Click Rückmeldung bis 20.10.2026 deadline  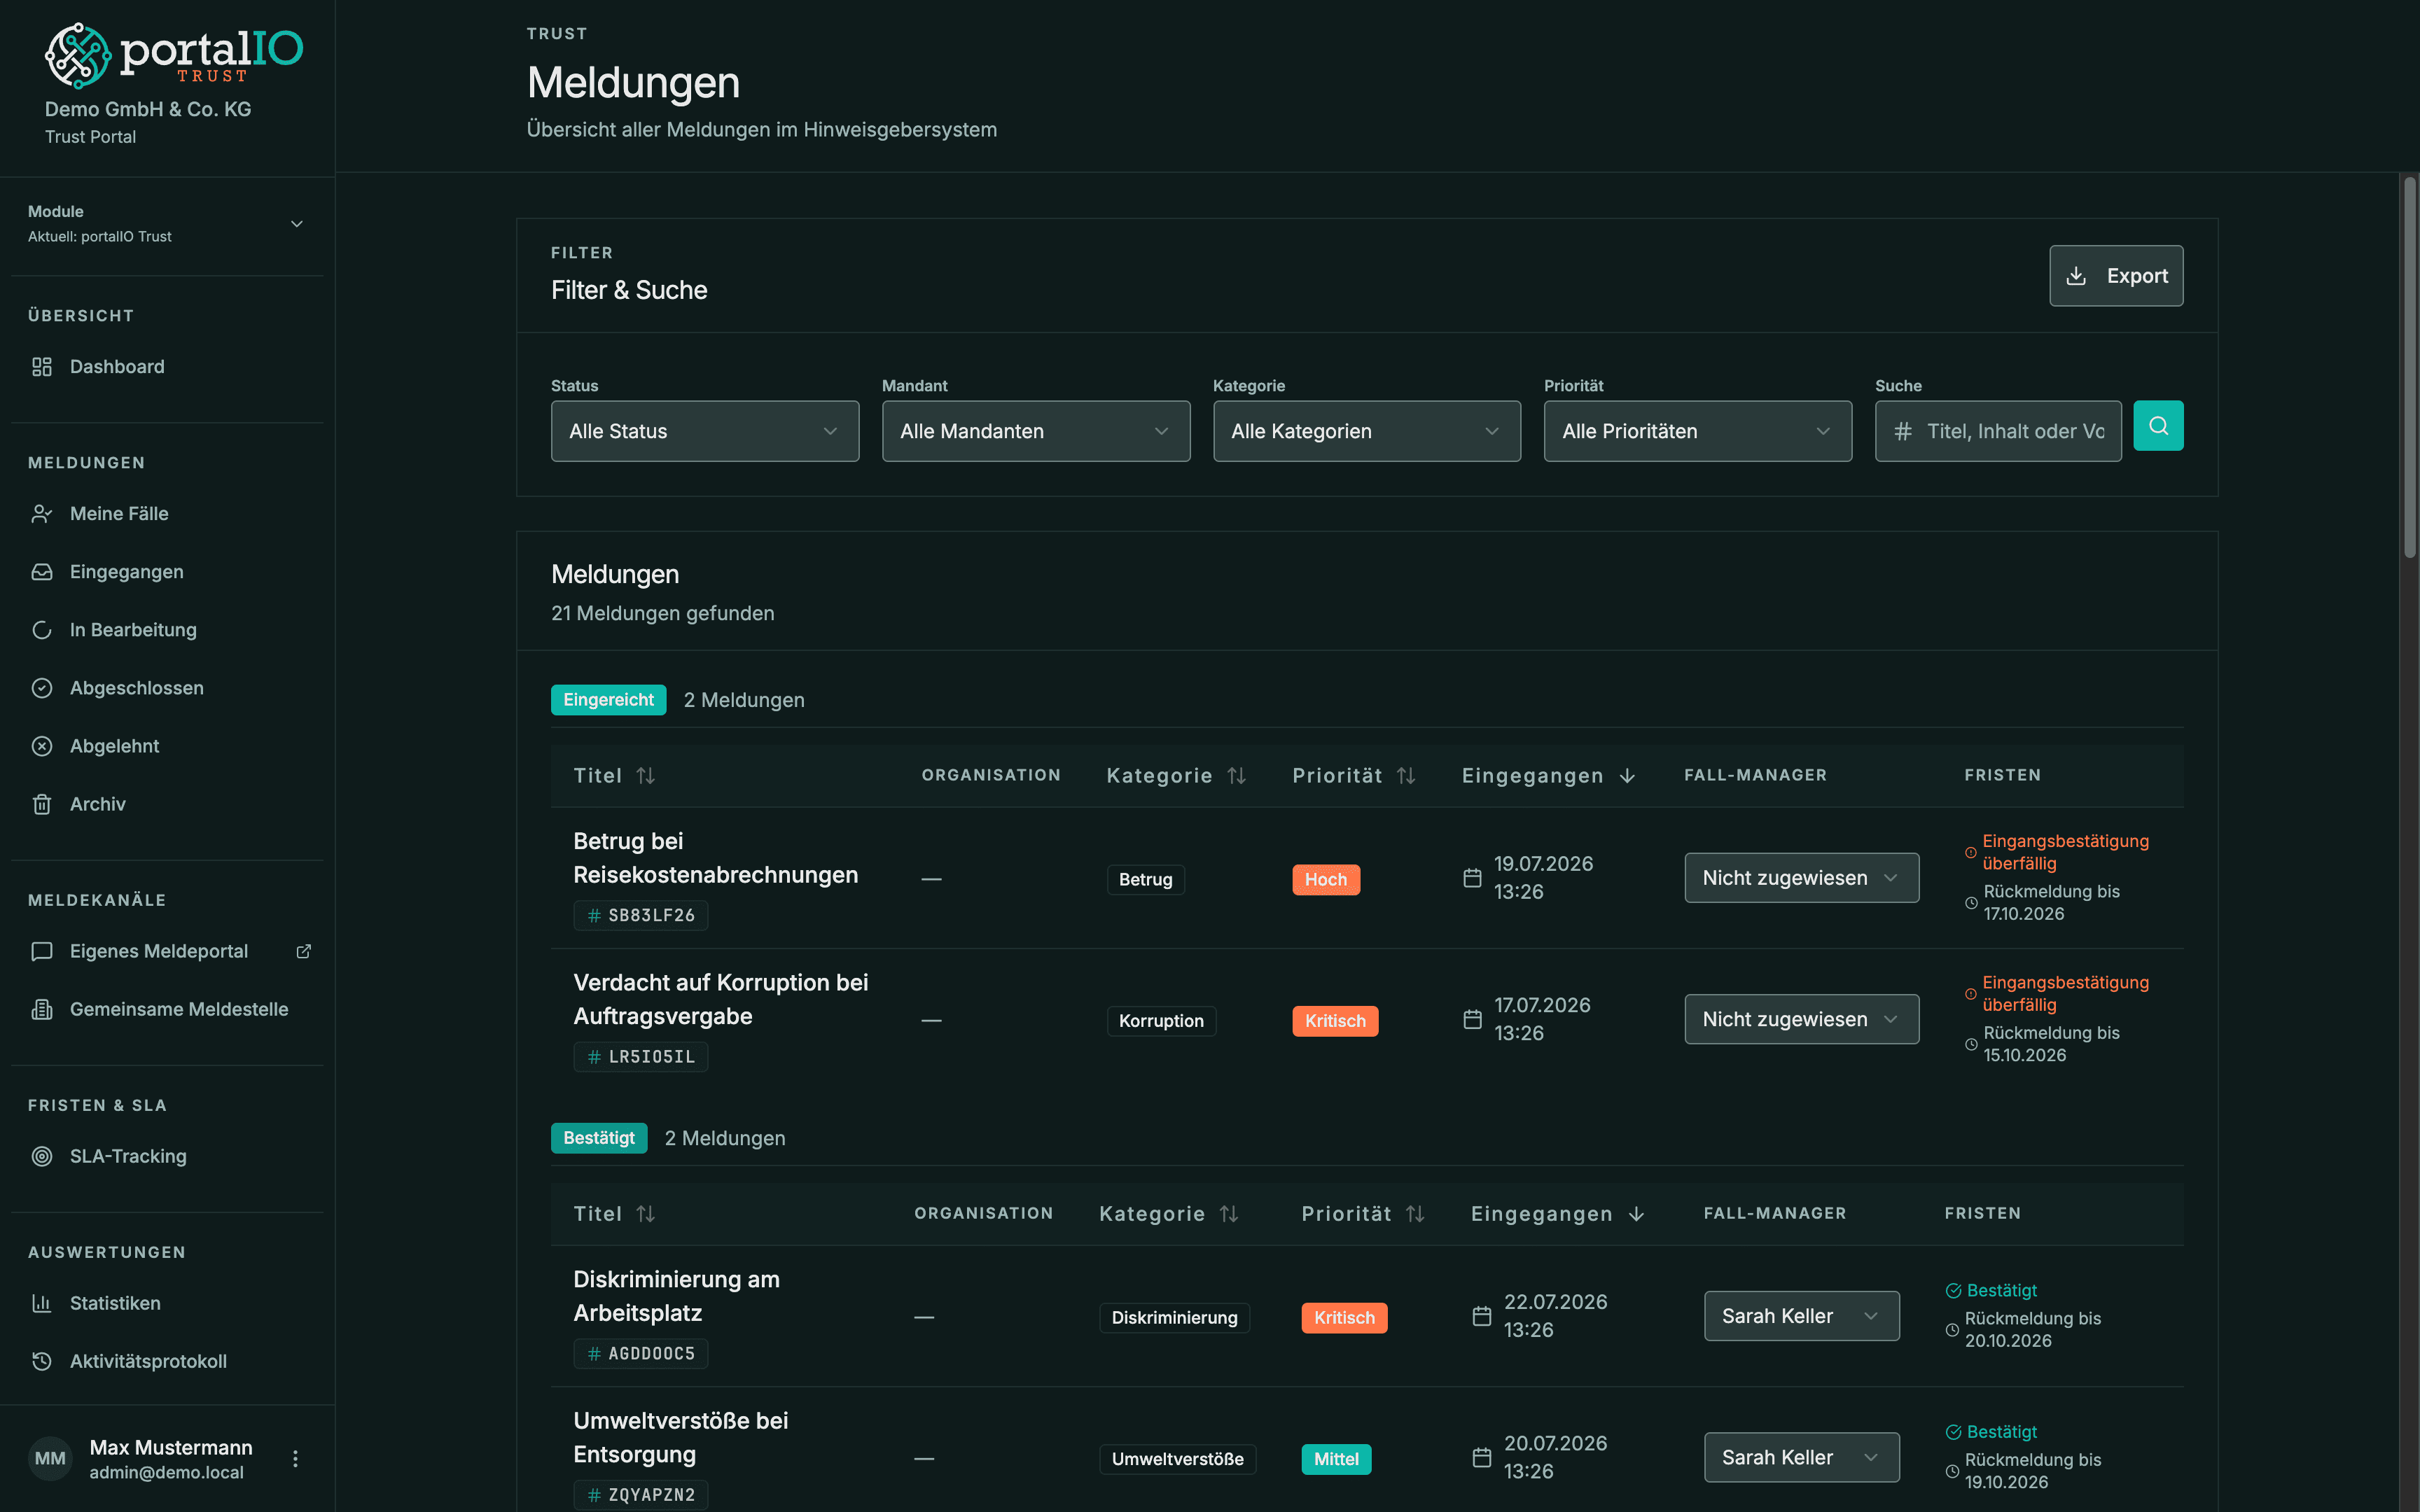click(2023, 1329)
